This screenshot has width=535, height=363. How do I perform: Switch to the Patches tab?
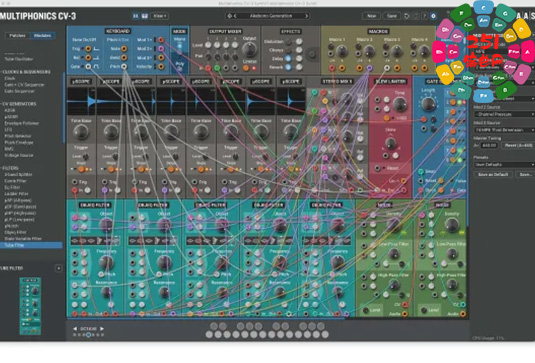coord(18,35)
